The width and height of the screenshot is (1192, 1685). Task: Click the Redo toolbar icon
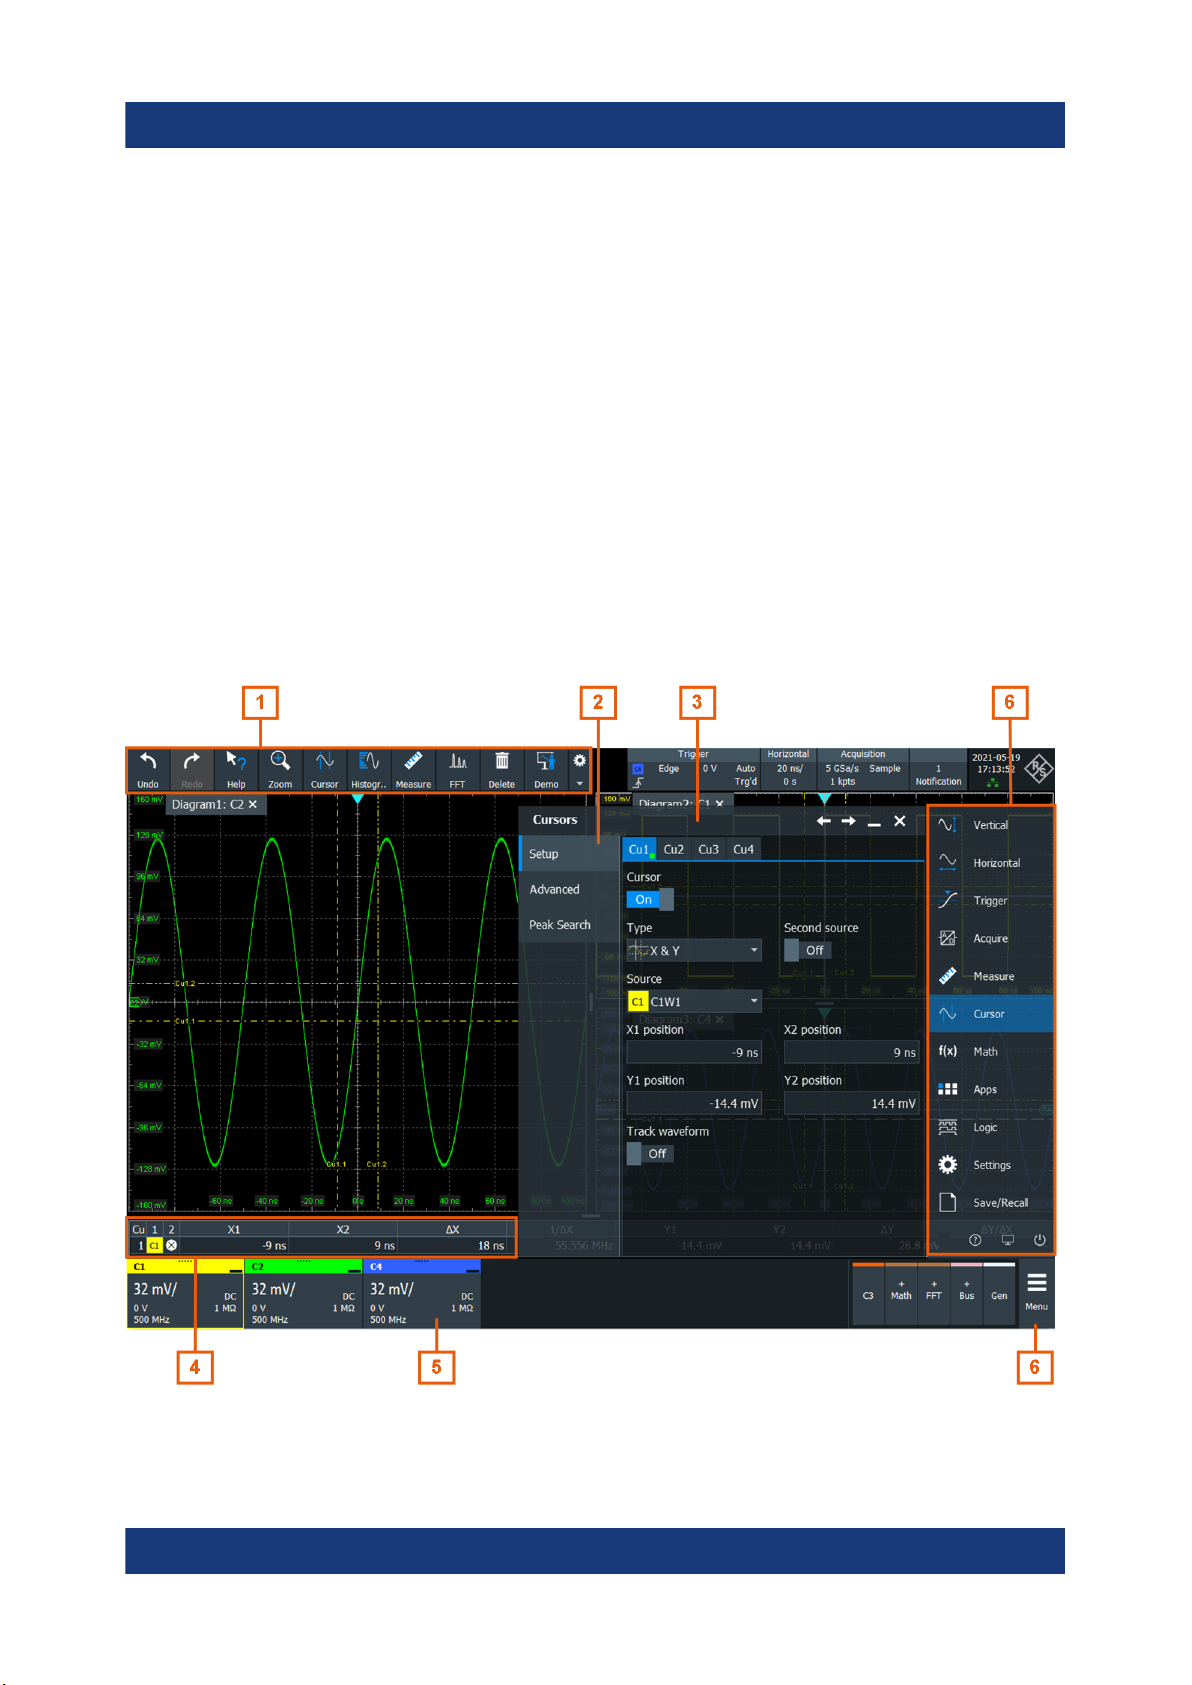(192, 770)
